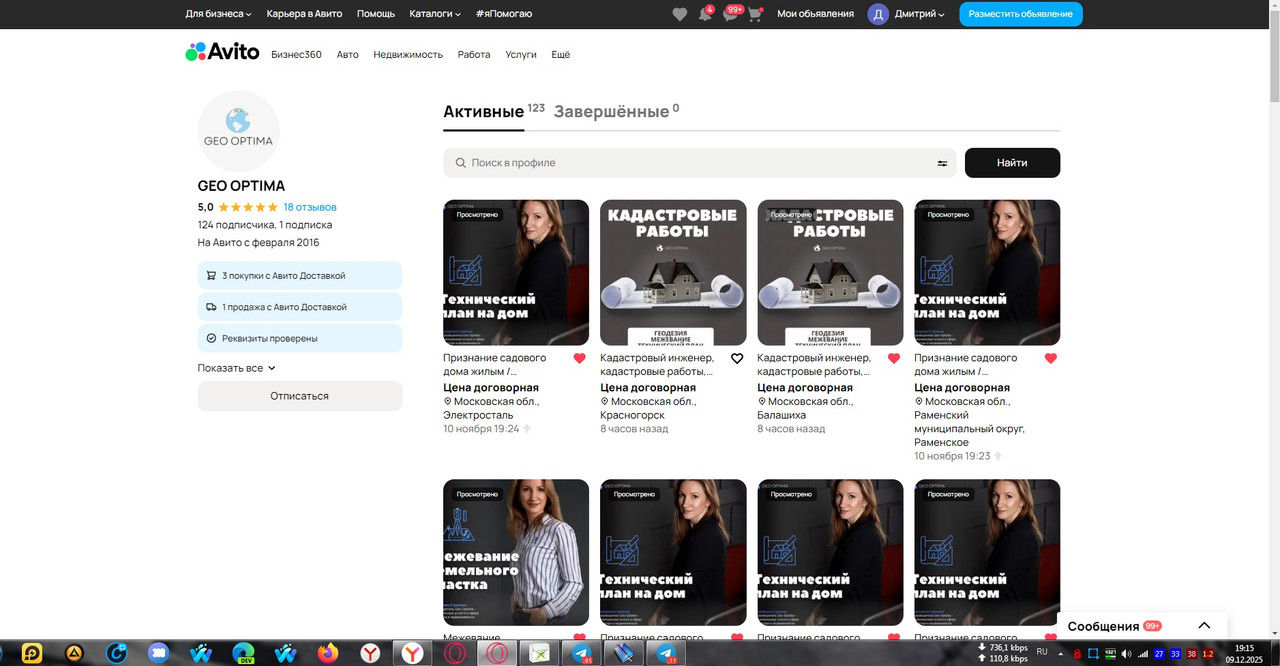Click RU language indicator in taskbar

[1042, 652]
